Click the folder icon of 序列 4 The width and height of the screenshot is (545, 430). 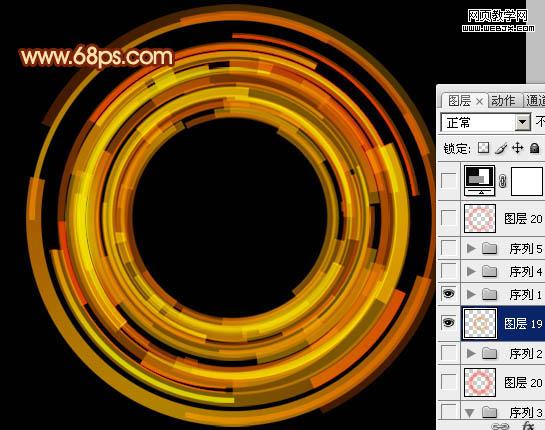tap(490, 271)
